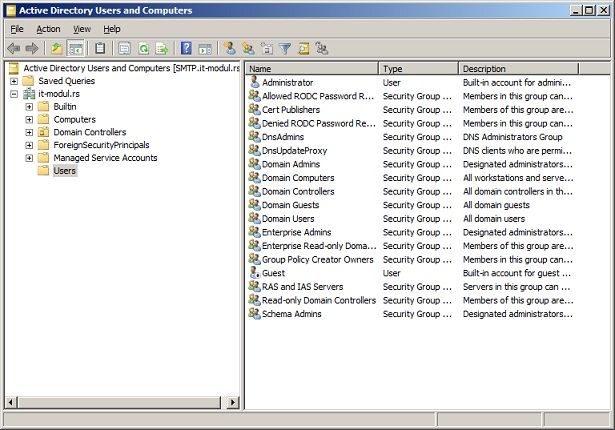Click the description 'DNS Administrators Group'
This screenshot has height=430, width=615.
pos(512,137)
